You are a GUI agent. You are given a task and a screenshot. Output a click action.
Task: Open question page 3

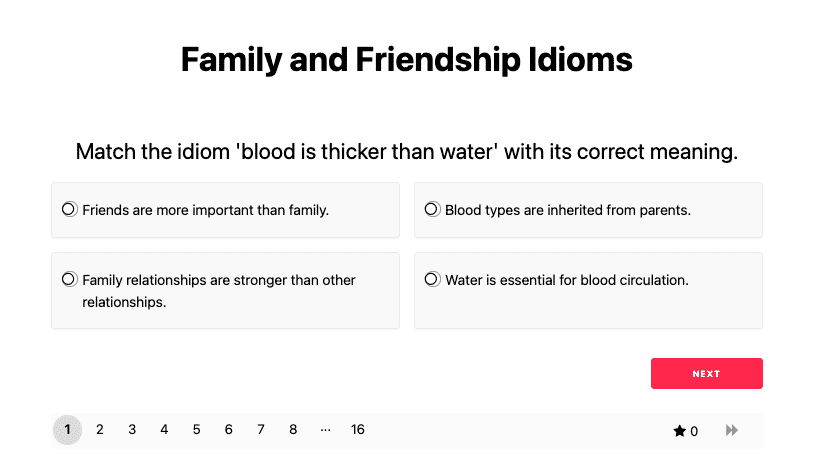tap(132, 430)
